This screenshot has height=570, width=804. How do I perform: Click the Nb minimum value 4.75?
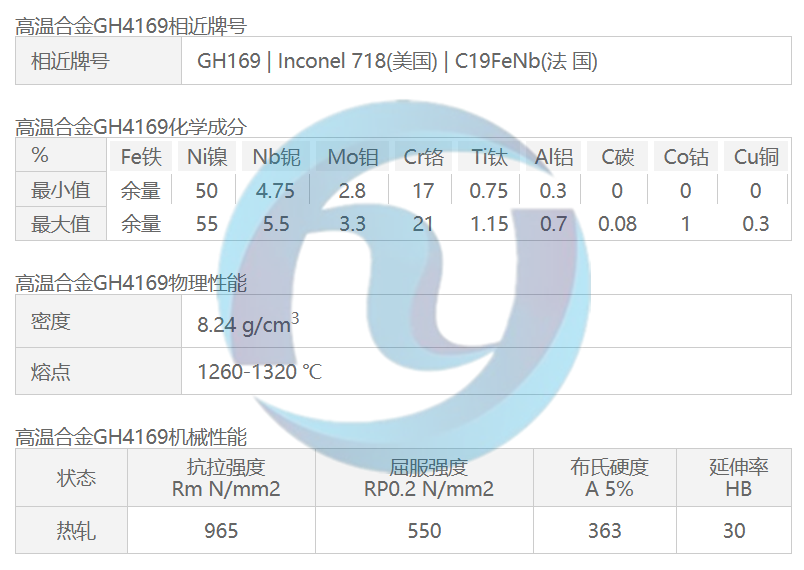coord(275,191)
